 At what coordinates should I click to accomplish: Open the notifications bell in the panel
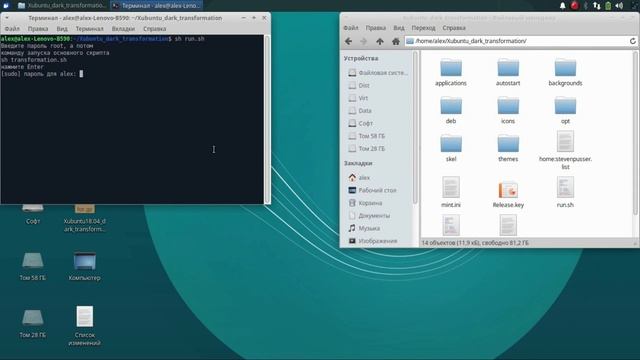tap(562, 6)
